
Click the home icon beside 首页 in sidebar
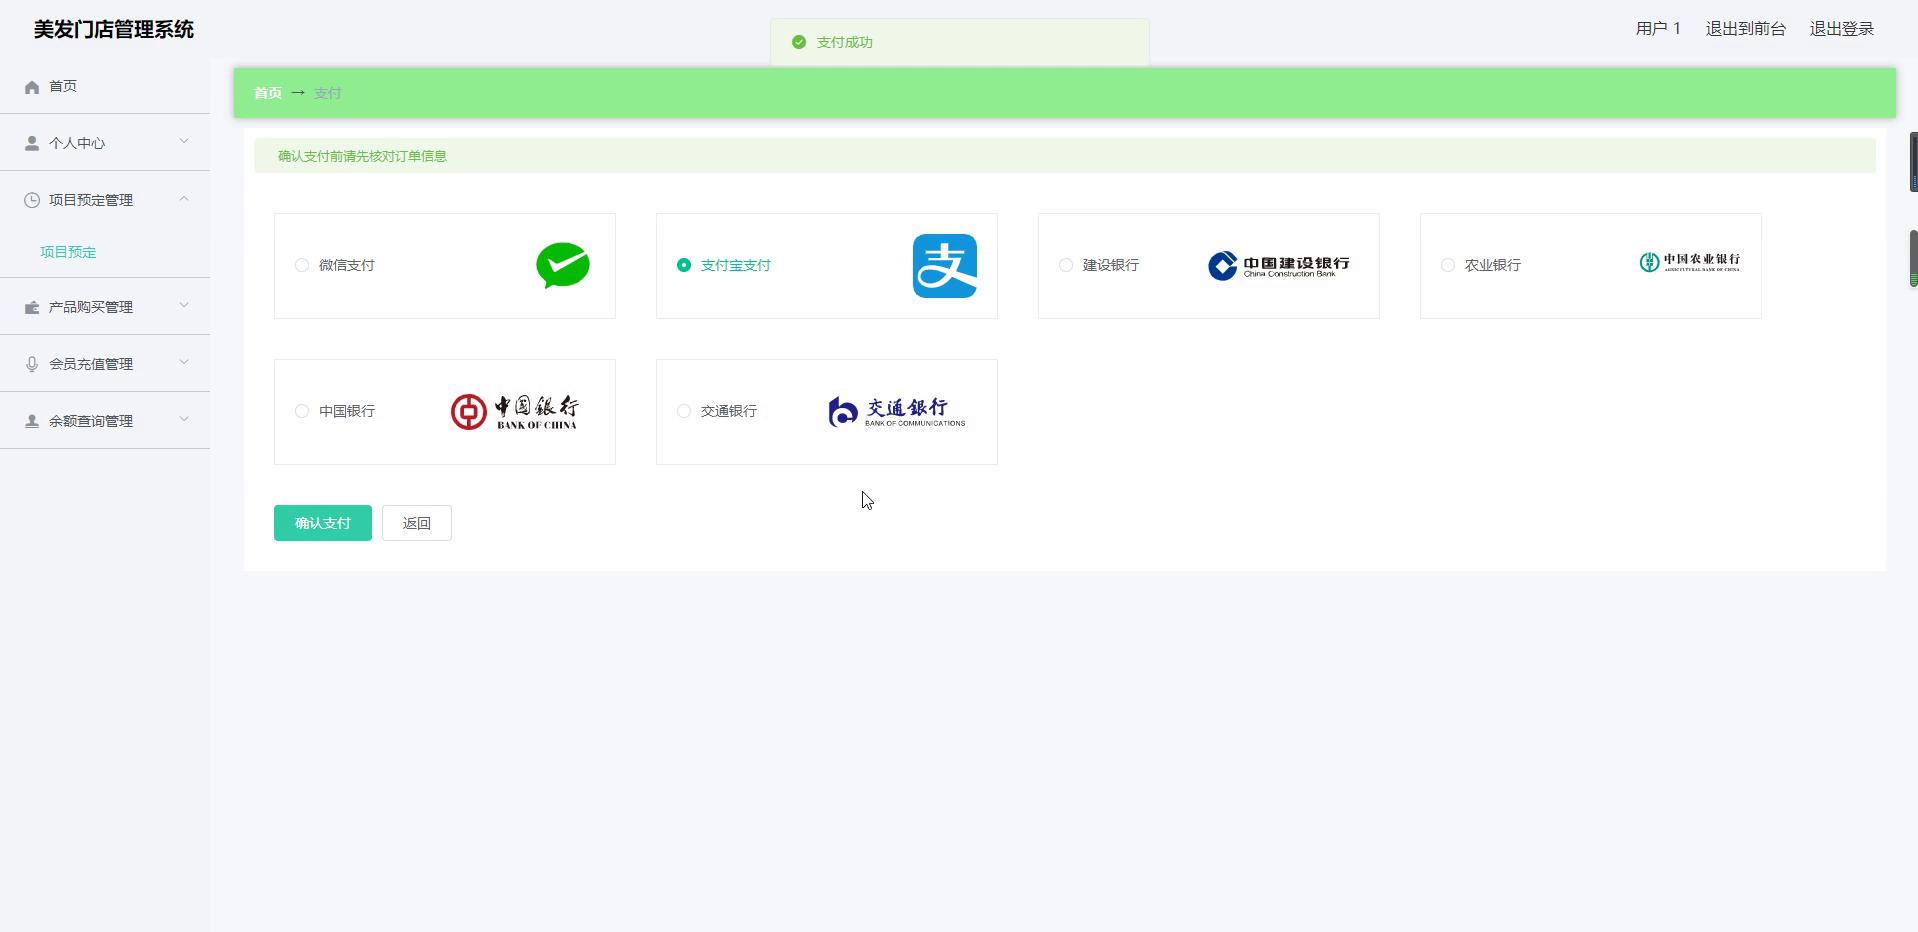[x=32, y=87]
